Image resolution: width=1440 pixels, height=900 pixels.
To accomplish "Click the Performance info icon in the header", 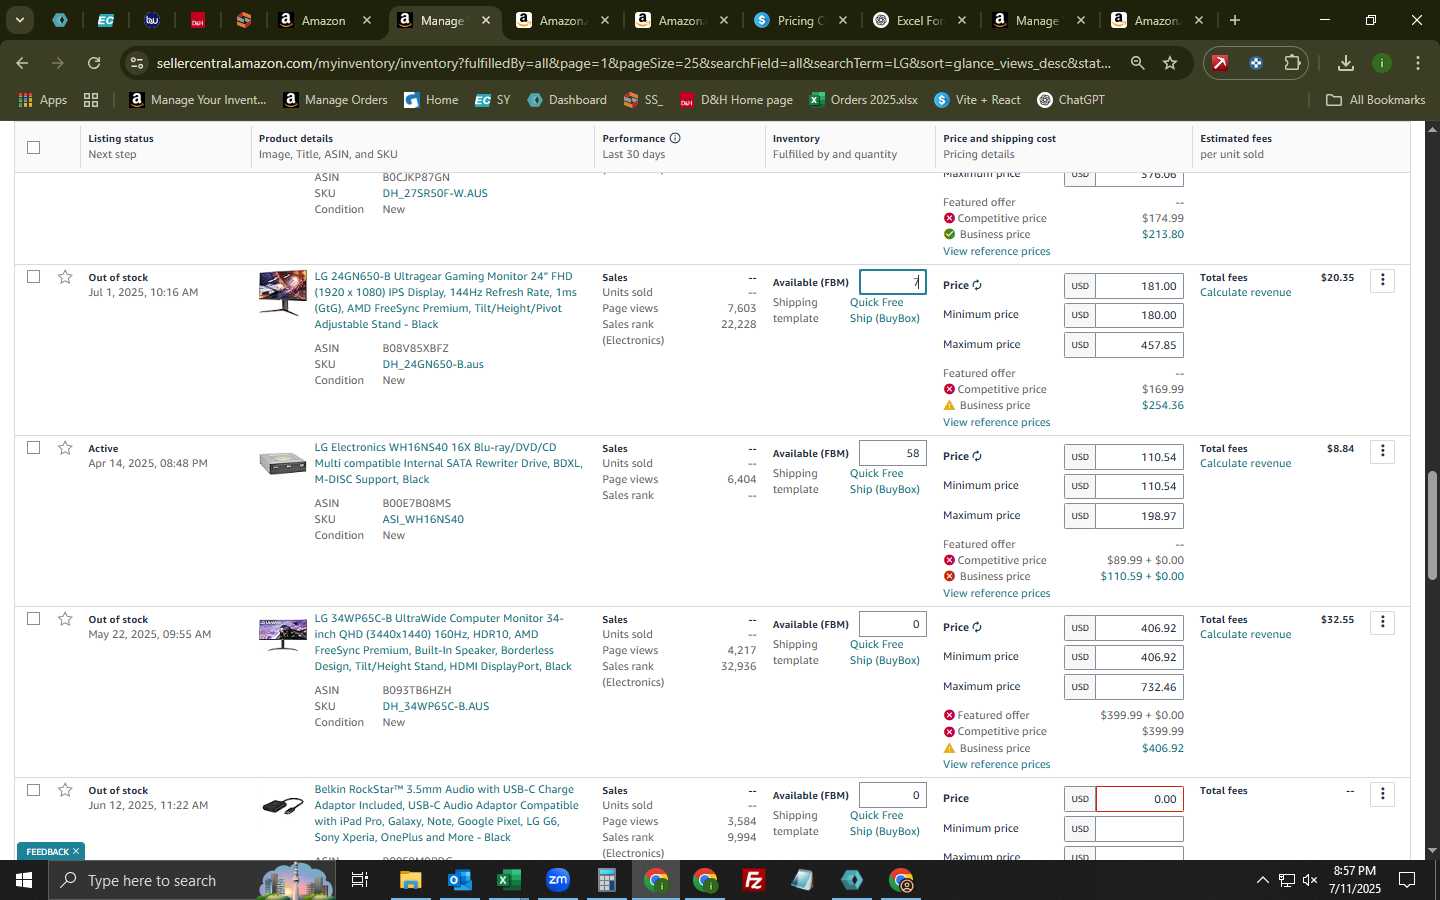I will [675, 138].
